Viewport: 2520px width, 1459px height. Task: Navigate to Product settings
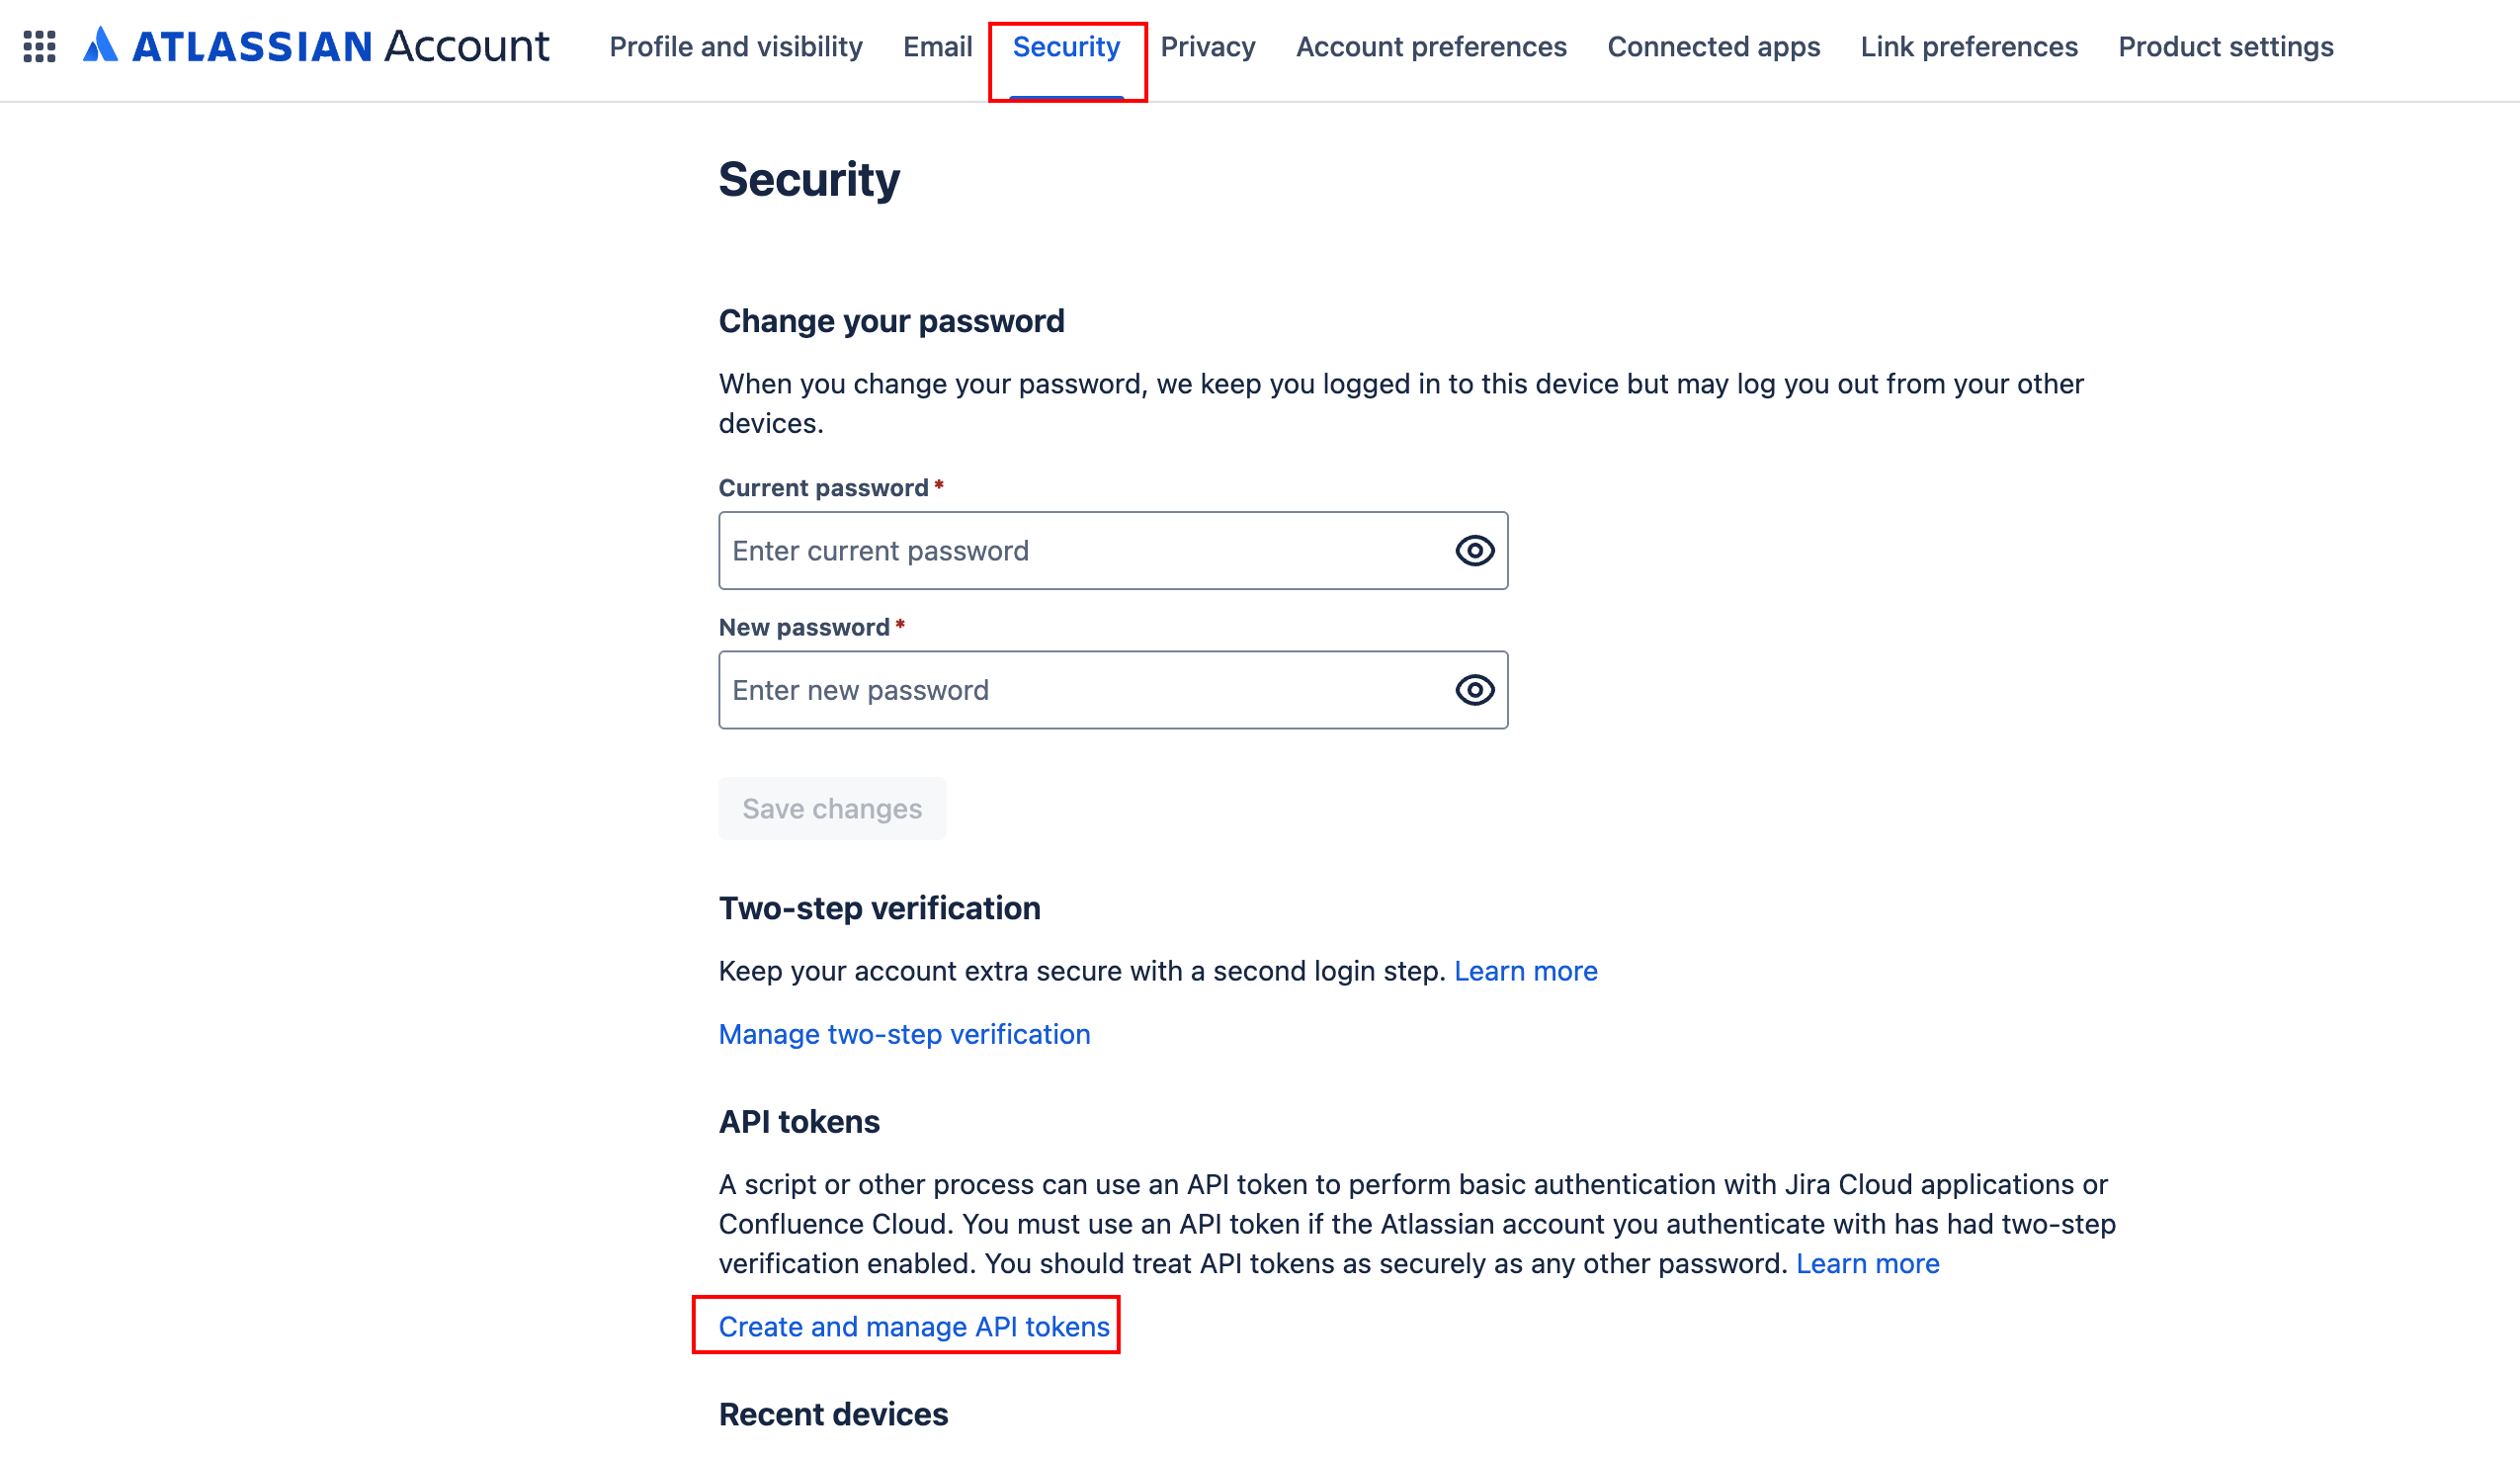[2226, 47]
